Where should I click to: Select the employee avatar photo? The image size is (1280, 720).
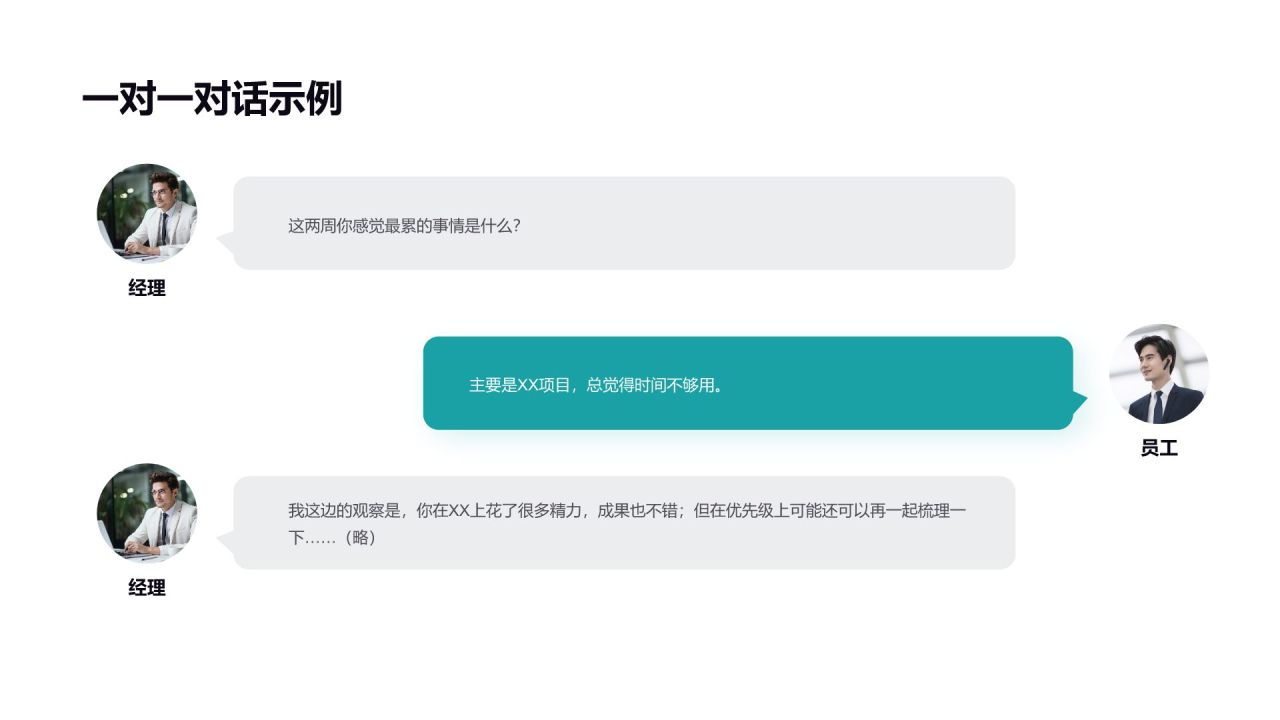click(x=1159, y=373)
